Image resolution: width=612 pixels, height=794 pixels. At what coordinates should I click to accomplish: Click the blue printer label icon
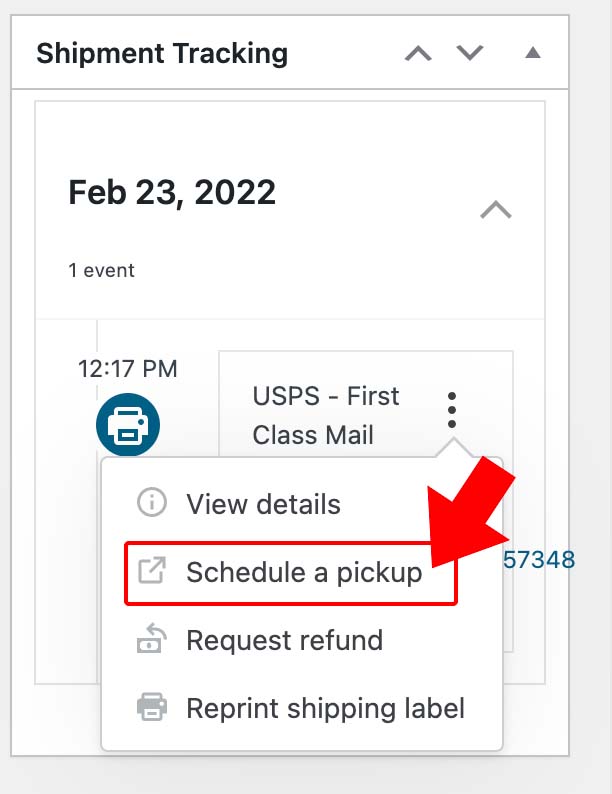click(128, 425)
